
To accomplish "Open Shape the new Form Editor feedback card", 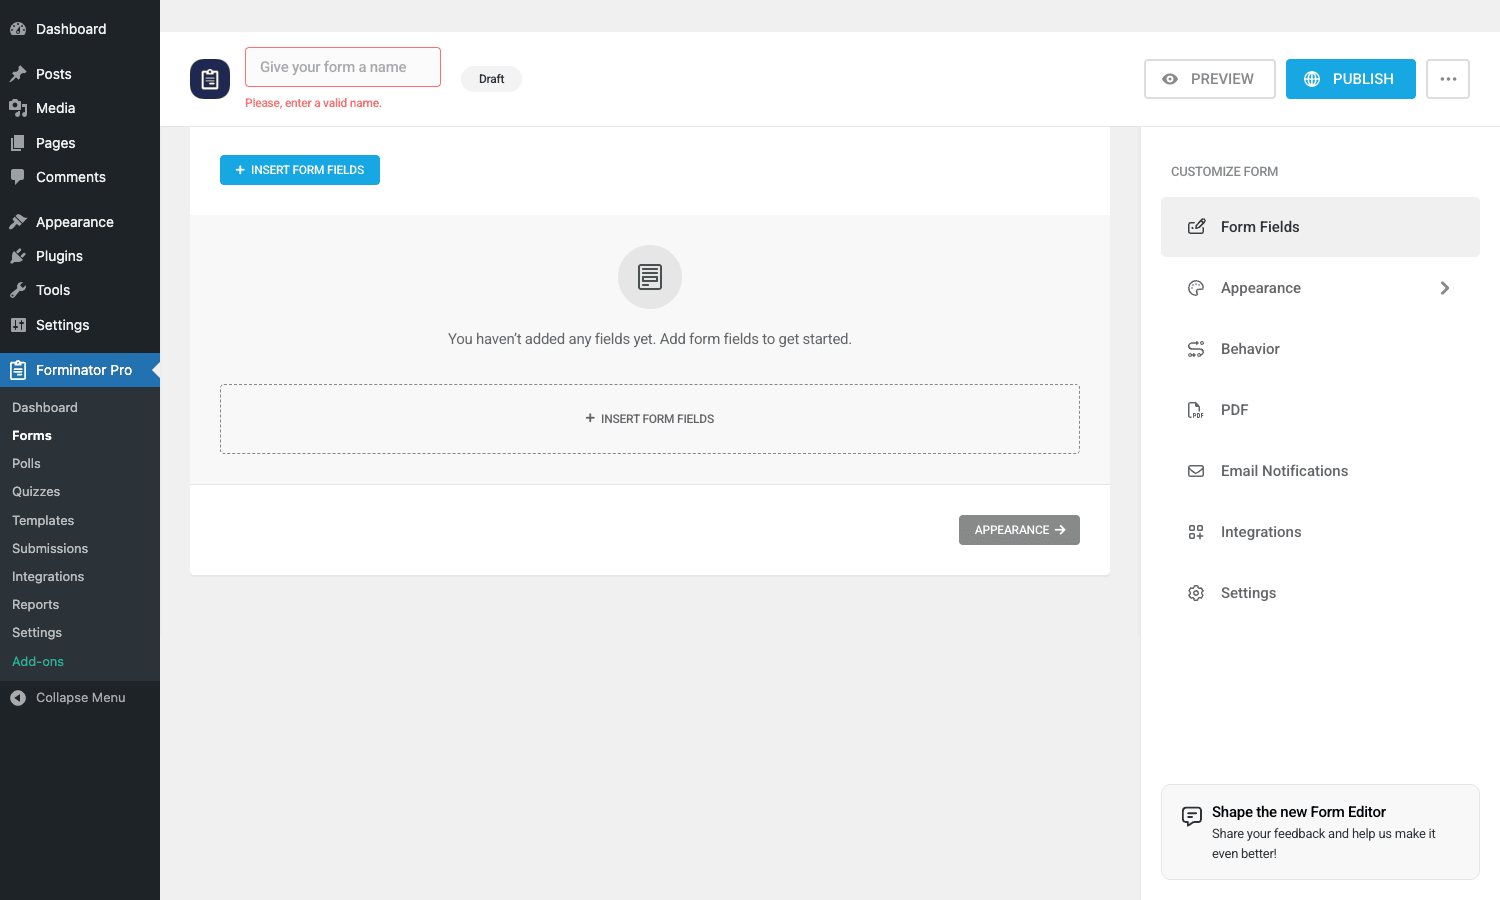I will [1320, 832].
